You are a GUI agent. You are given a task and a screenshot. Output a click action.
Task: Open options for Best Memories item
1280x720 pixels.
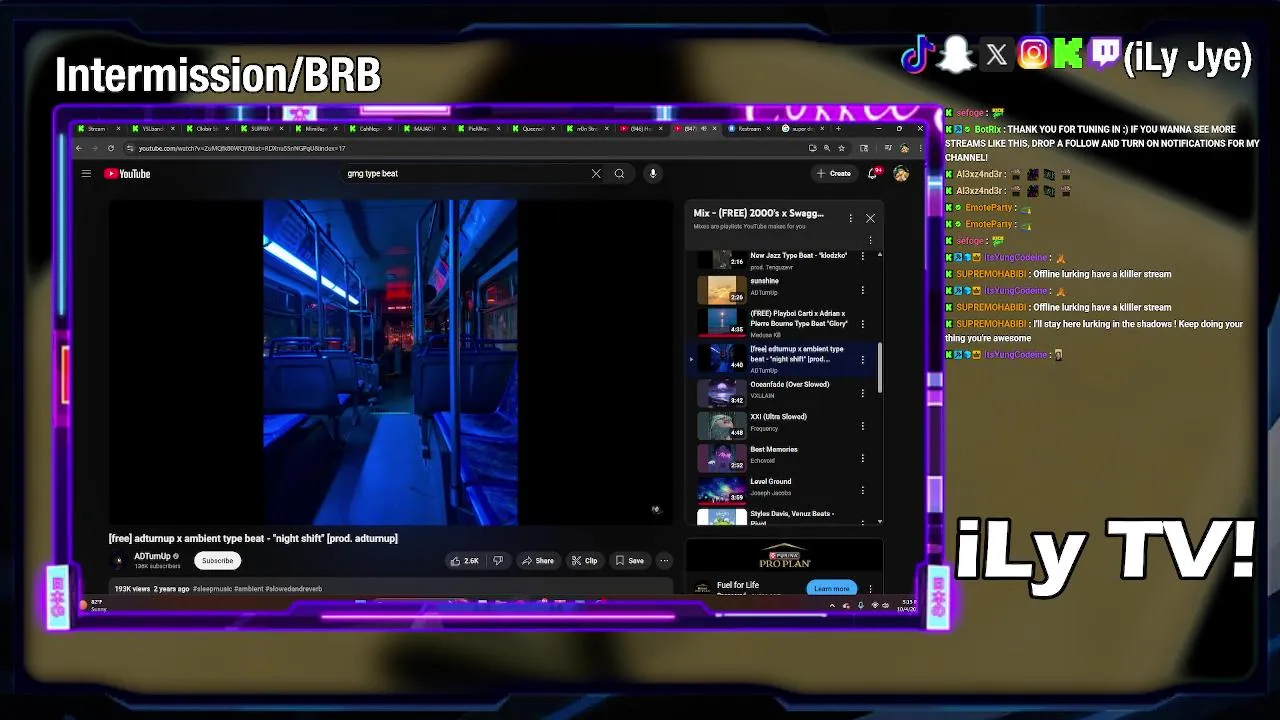tap(863, 459)
